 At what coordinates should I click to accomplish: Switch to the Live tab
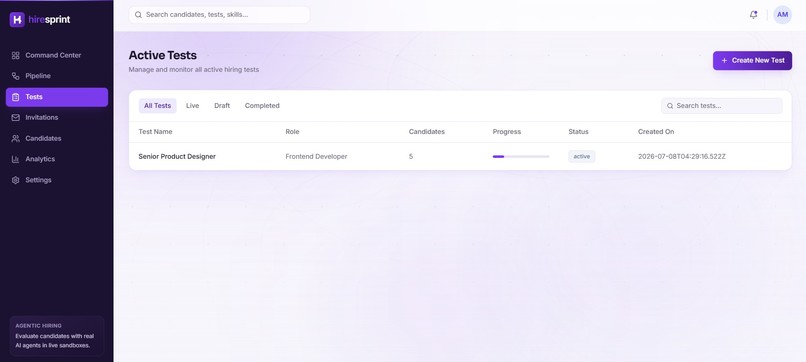point(192,106)
